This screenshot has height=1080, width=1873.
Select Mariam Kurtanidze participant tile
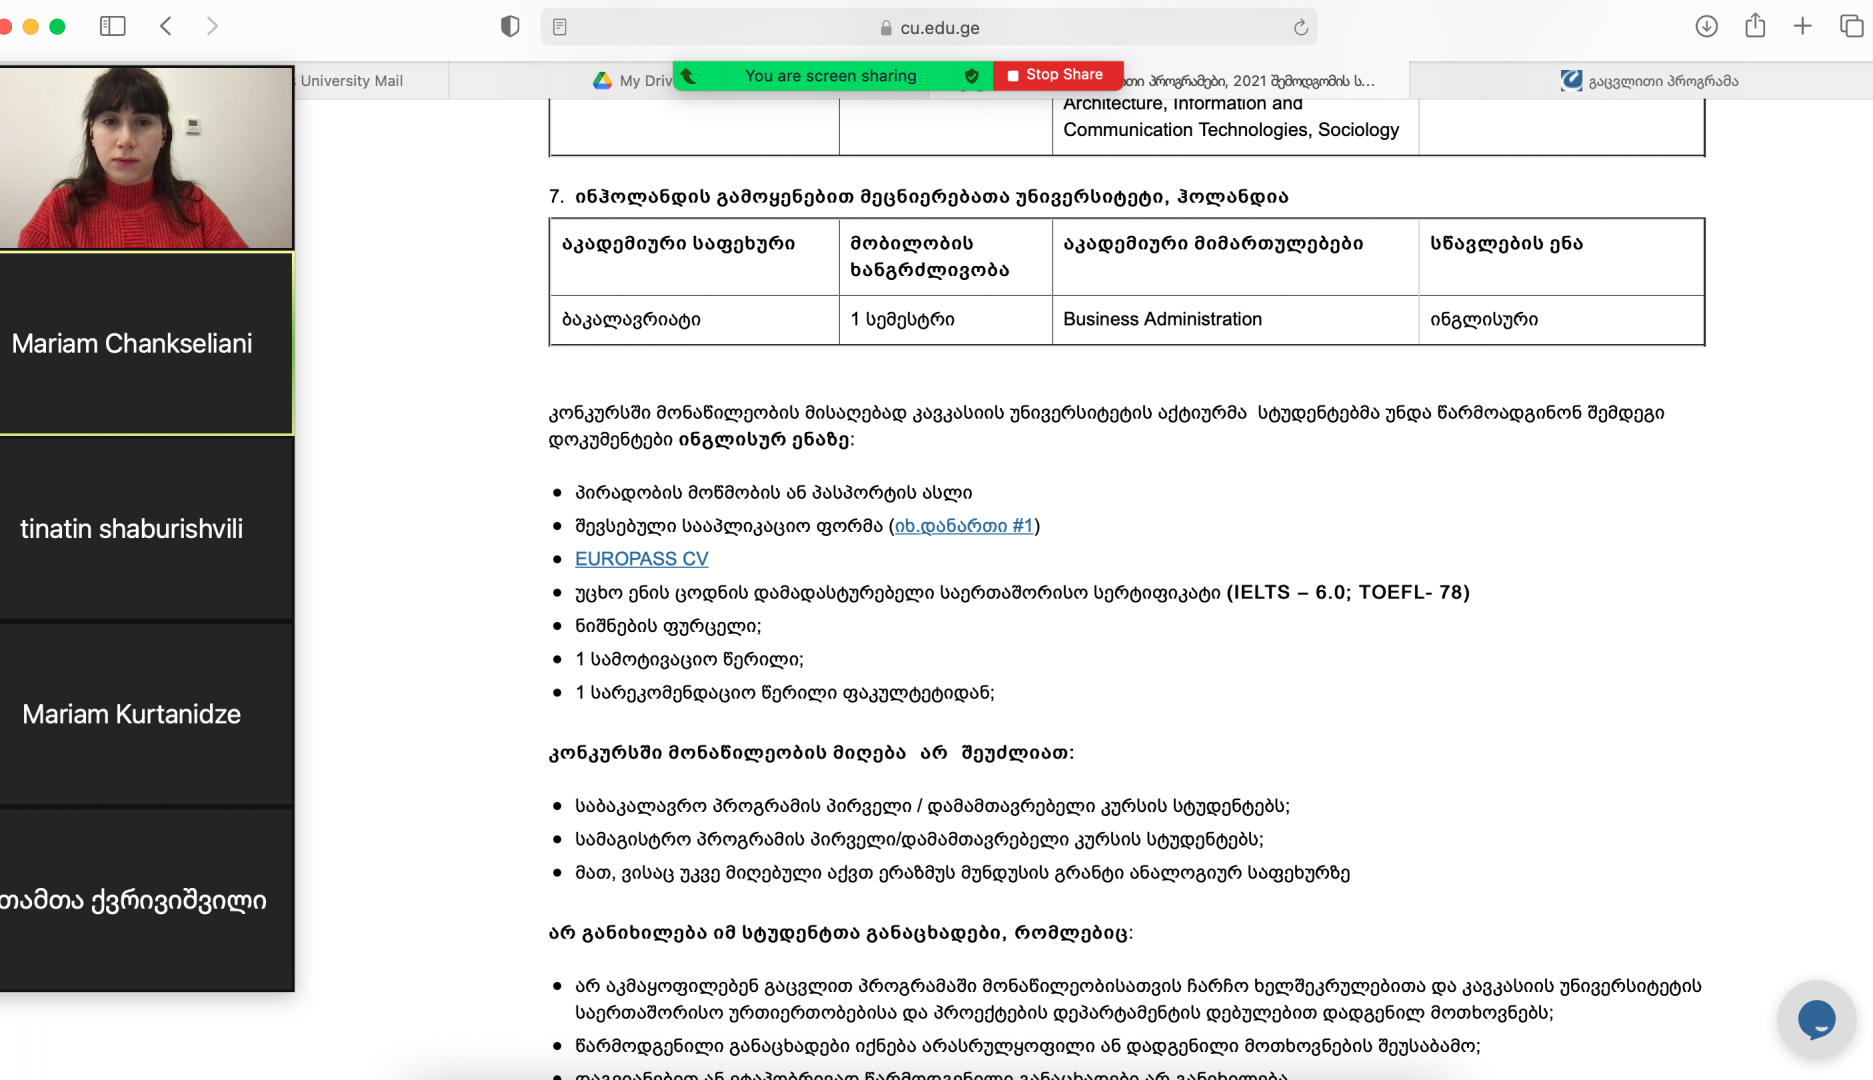tap(146, 714)
